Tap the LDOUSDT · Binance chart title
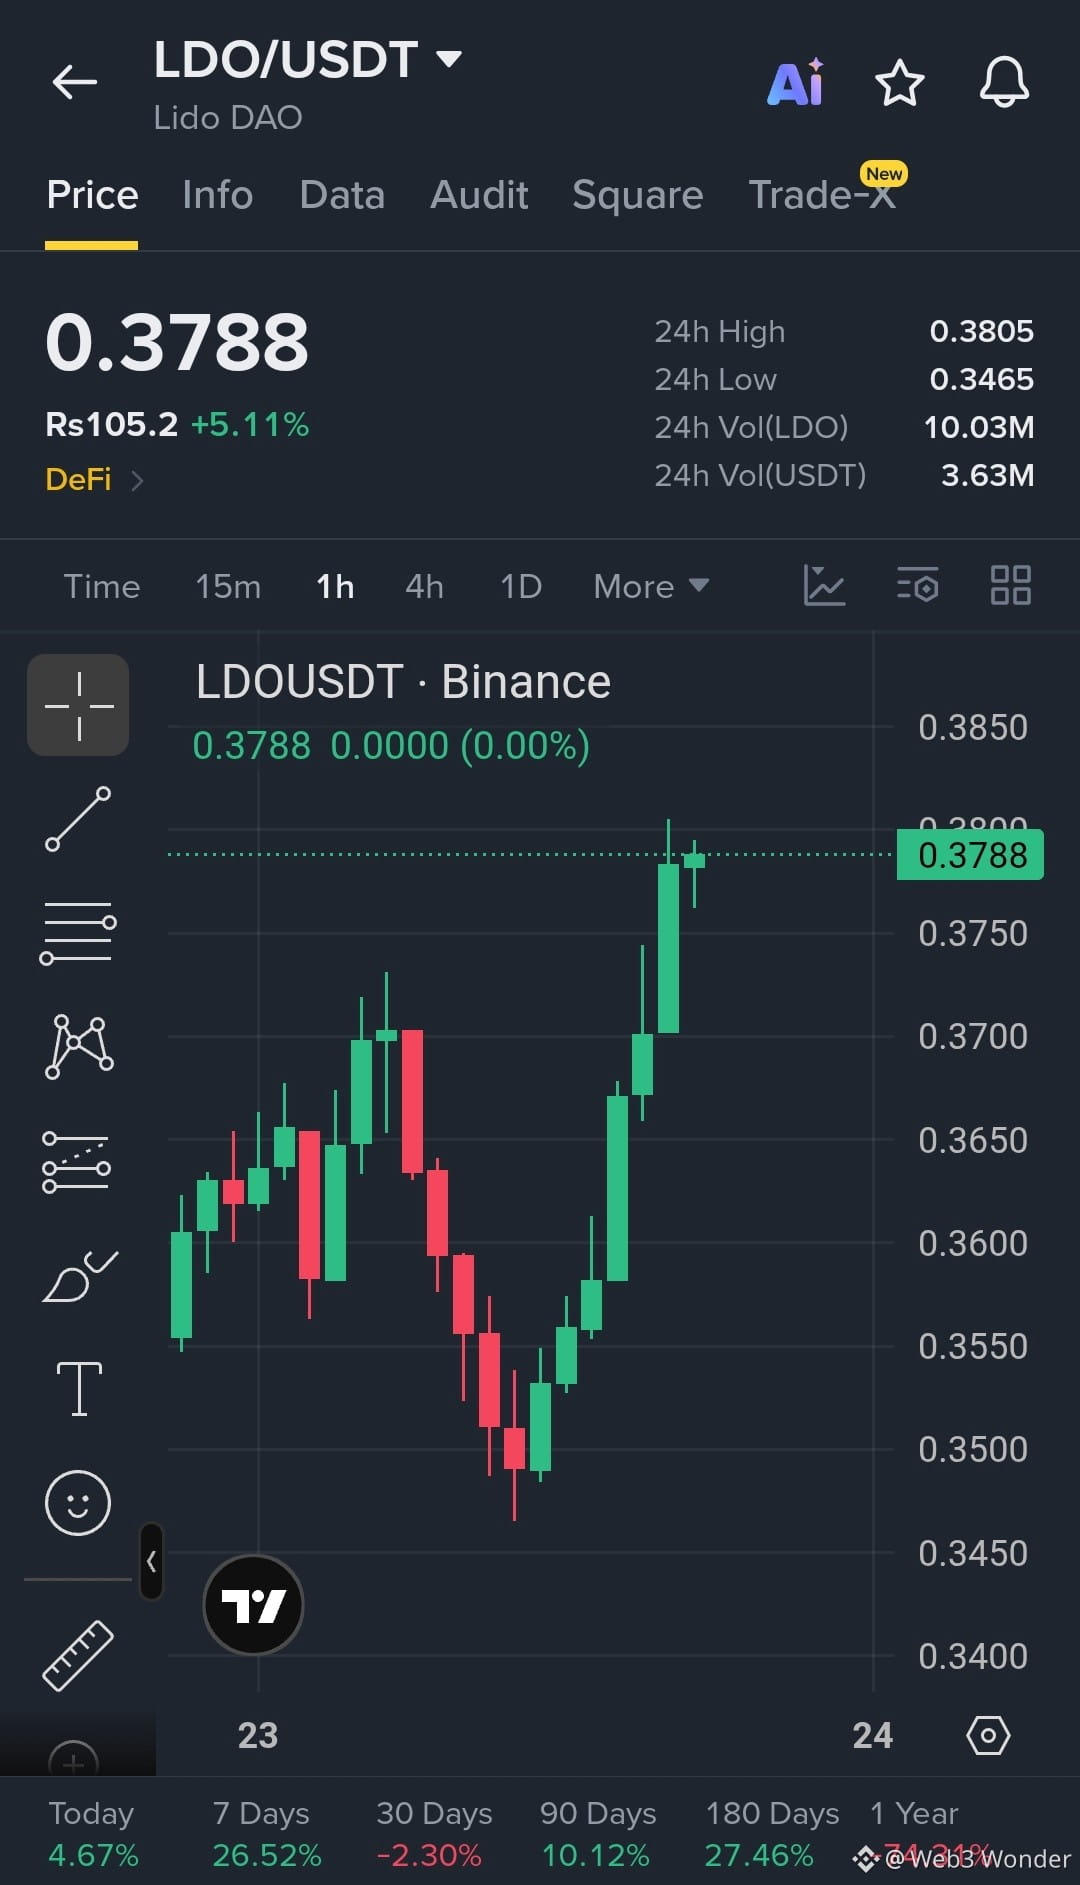The image size is (1080, 1885). tap(403, 682)
